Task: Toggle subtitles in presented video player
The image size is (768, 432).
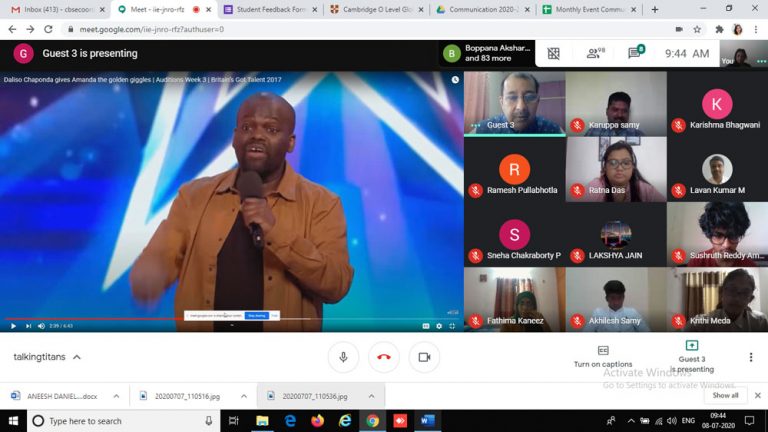Action: (426, 326)
